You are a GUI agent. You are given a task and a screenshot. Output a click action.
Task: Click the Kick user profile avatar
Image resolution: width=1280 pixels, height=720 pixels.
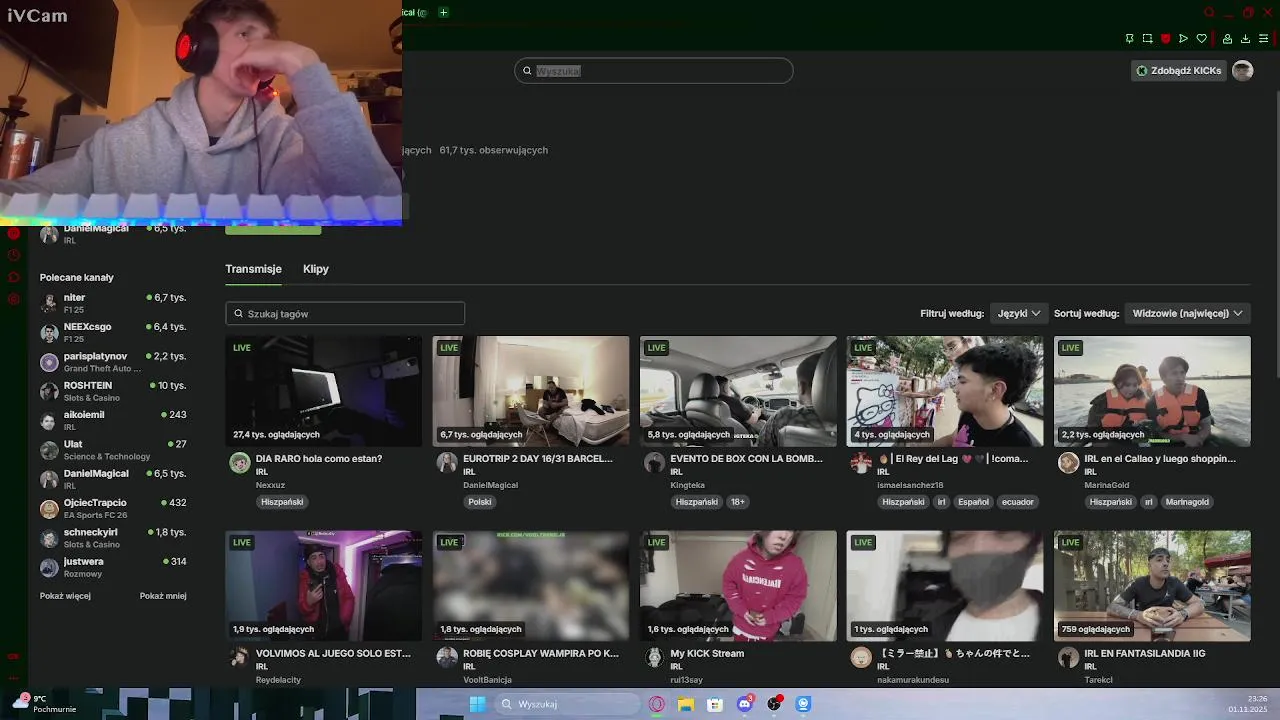[x=1242, y=70]
